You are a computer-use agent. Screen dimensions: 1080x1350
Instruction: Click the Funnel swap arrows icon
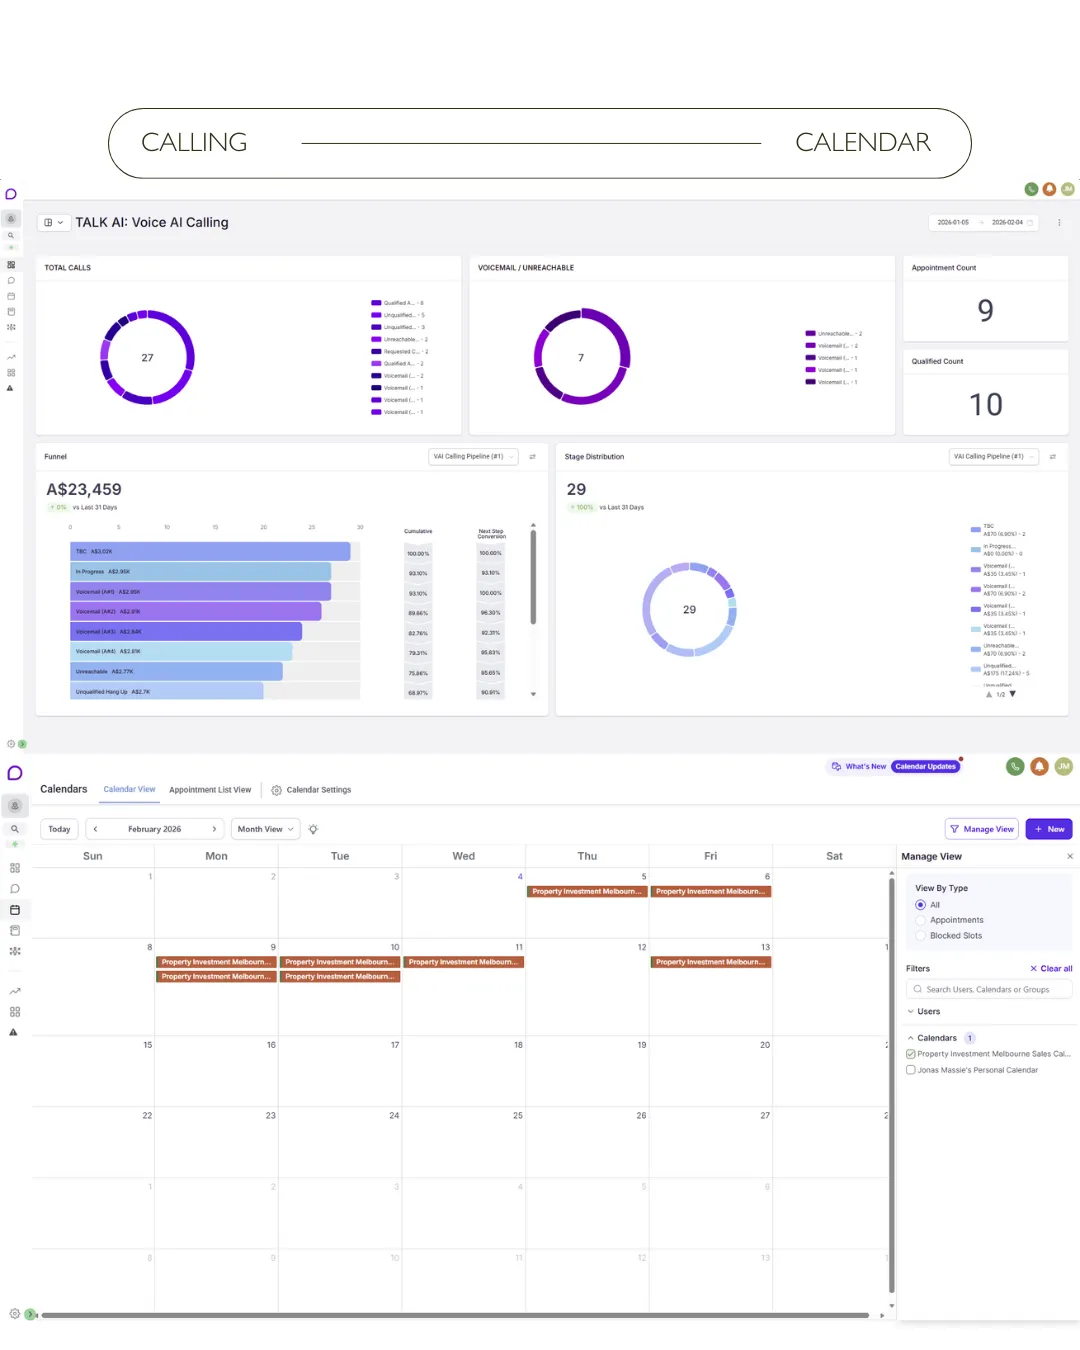click(x=532, y=457)
